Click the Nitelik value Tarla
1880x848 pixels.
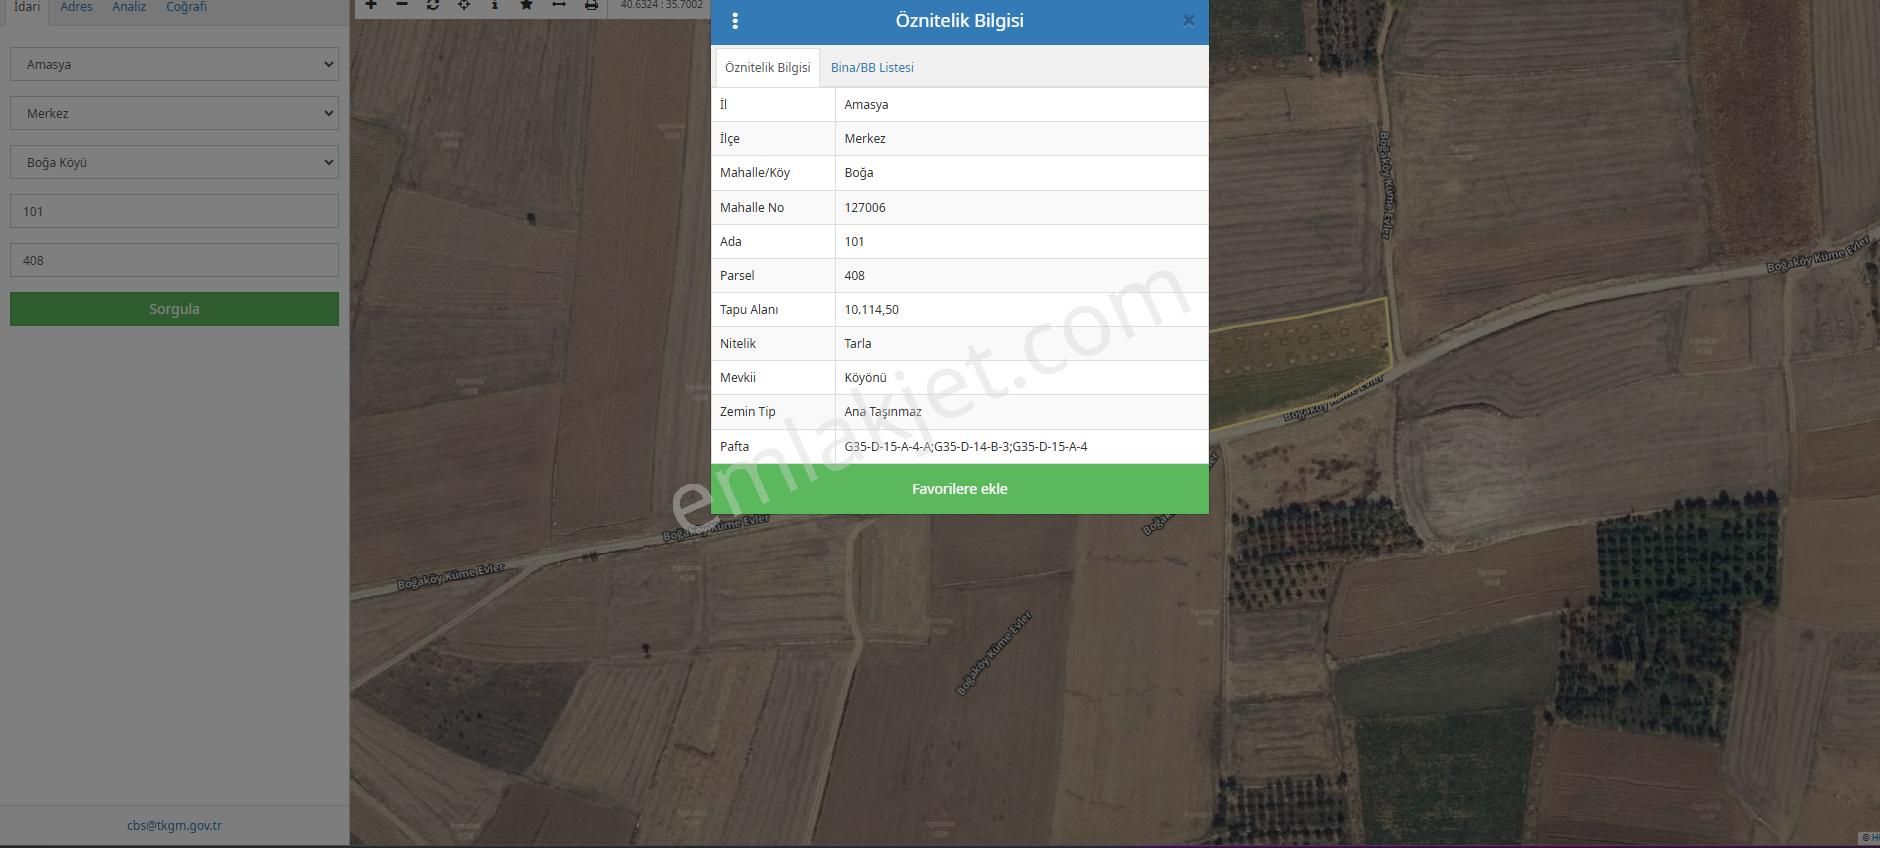[857, 344]
